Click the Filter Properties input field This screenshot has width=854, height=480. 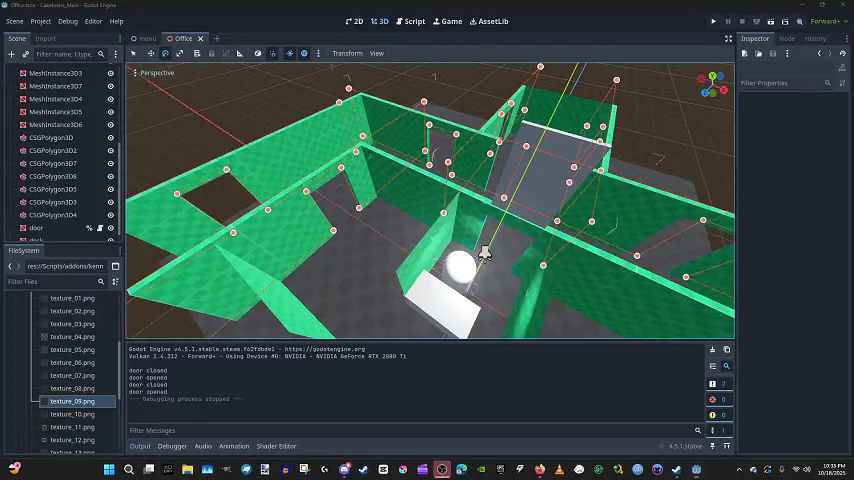coord(786,83)
